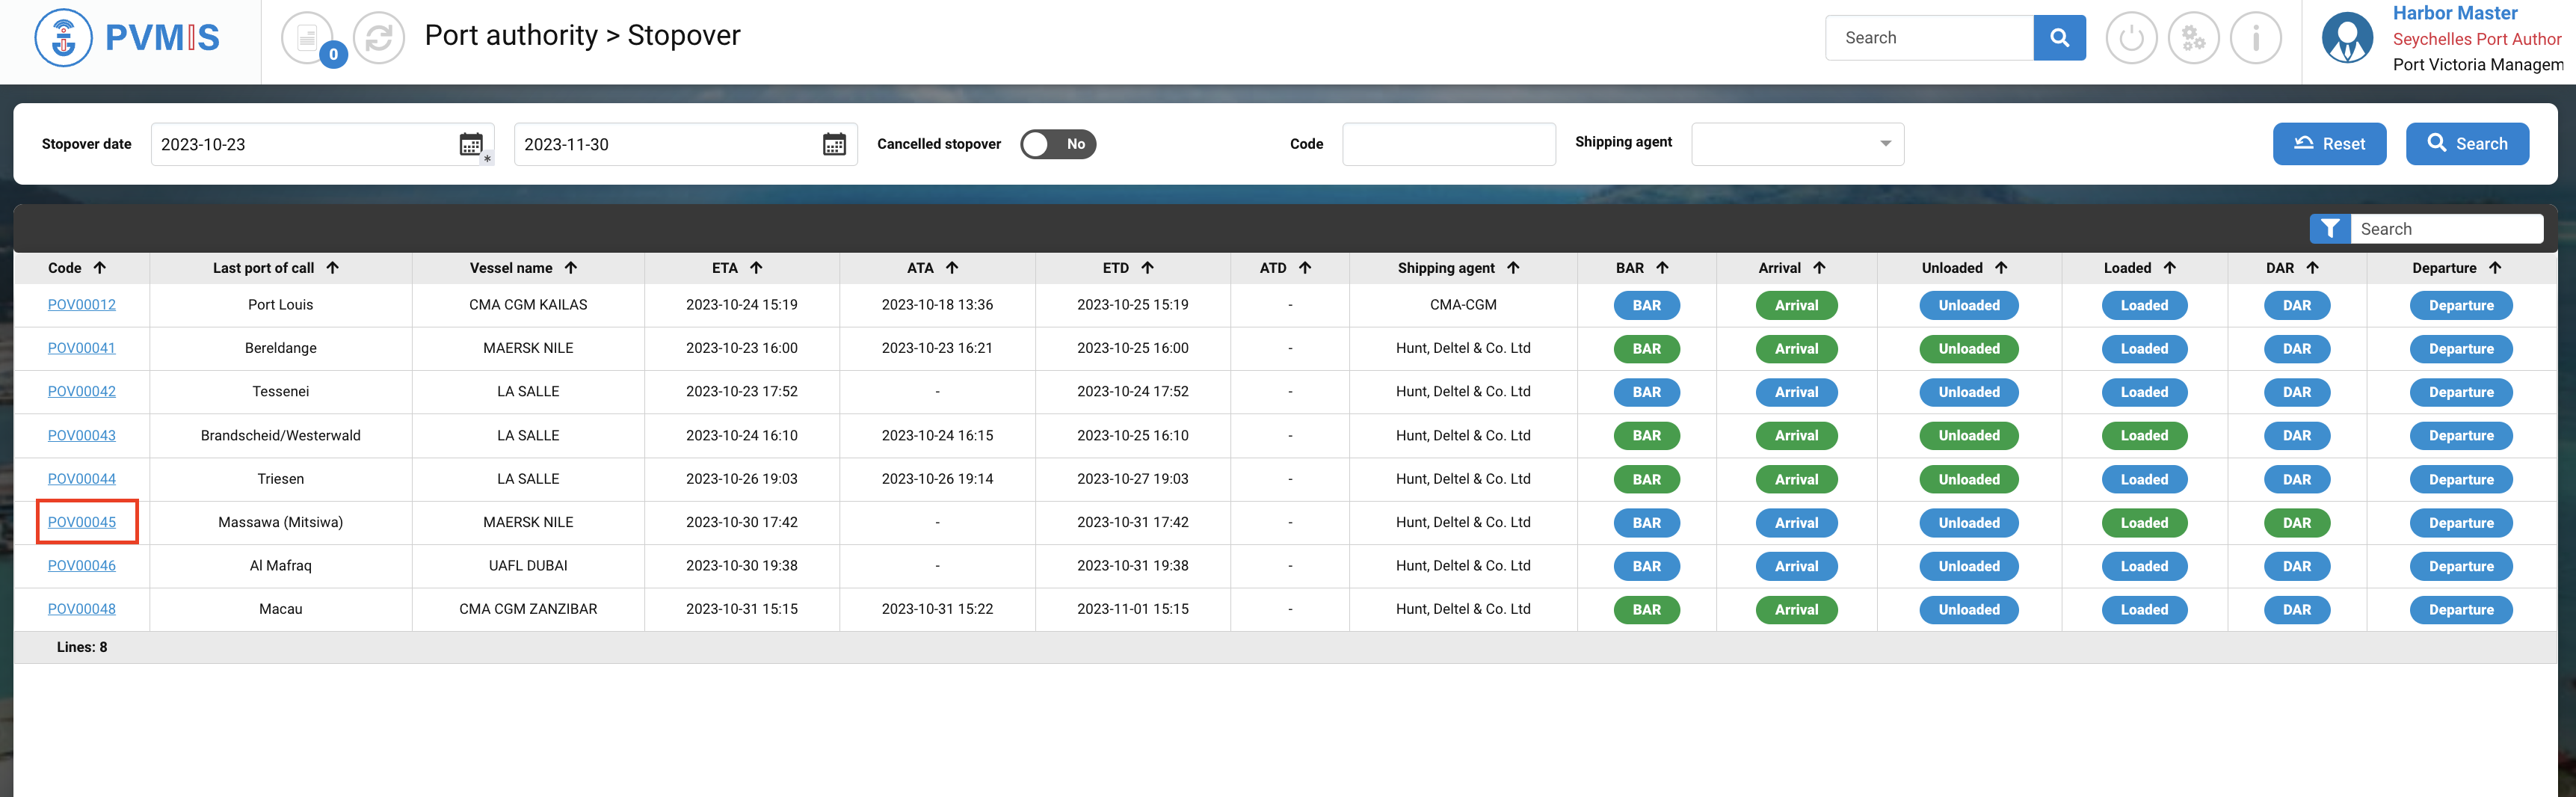
Task: Toggle the Loaded status for POV00043
Action: 2144,436
